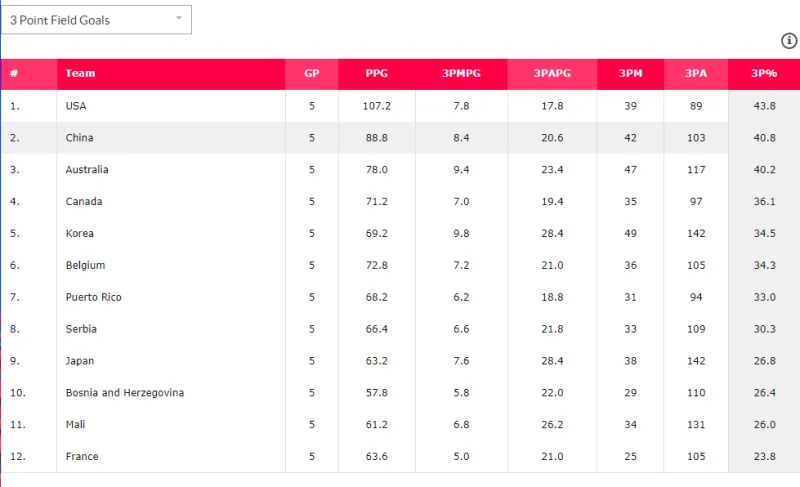800x487 pixels.
Task: Sort by the GP column header
Action: pos(312,74)
